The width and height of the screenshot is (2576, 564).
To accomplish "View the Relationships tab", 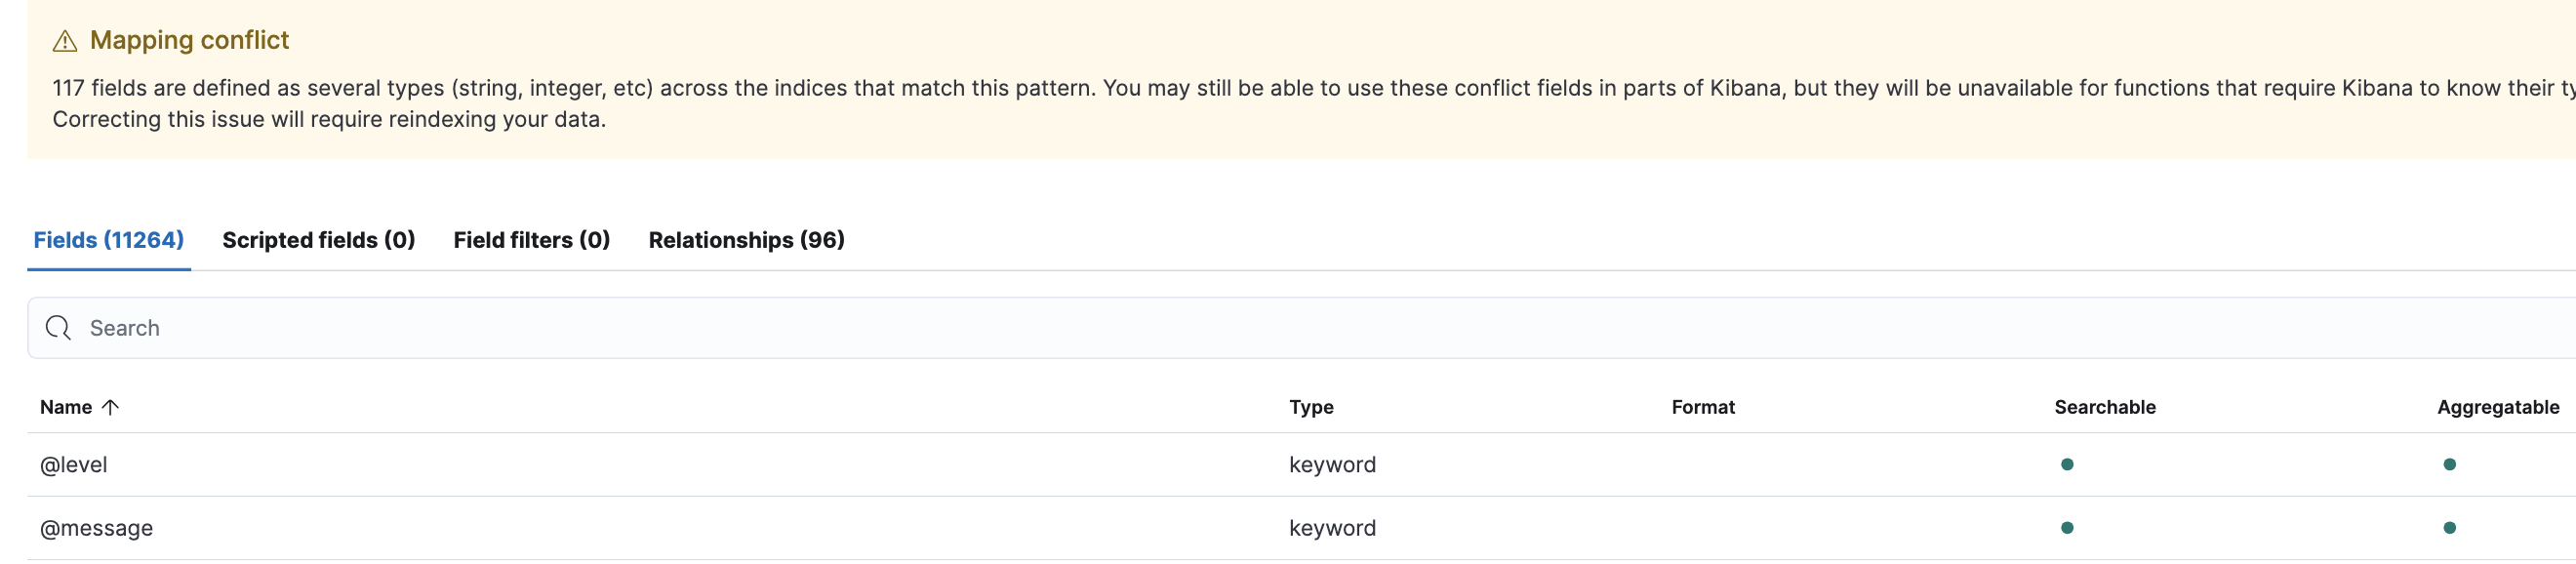I will [745, 240].
